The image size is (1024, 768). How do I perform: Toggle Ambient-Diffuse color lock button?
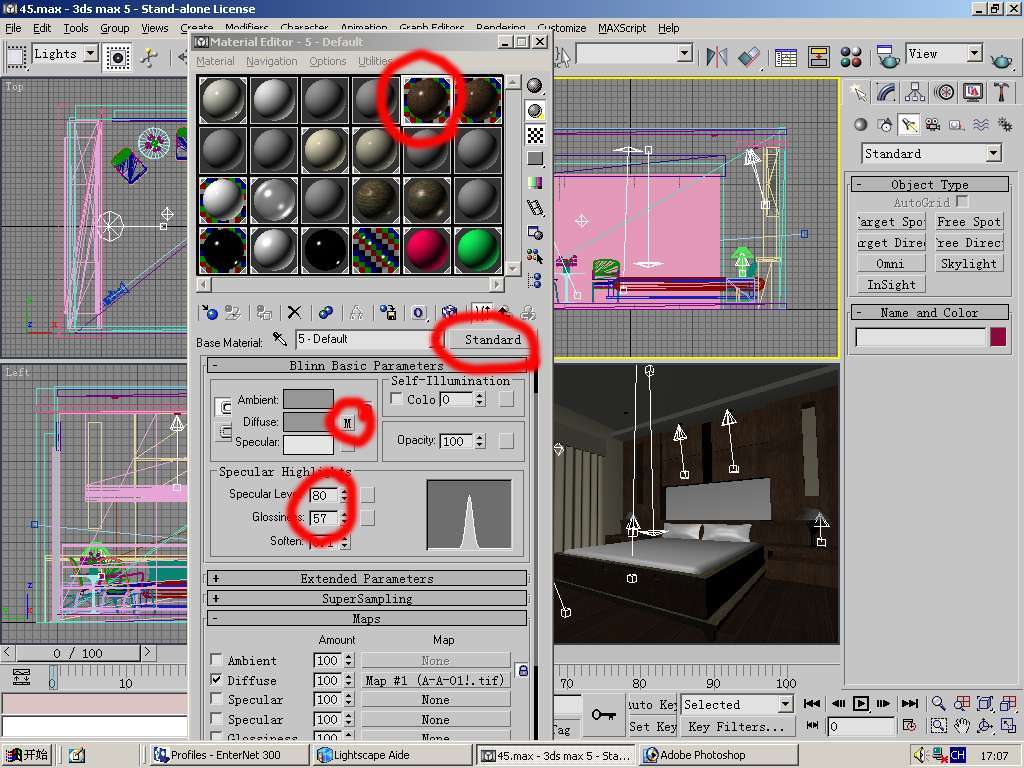pyautogui.click(x=223, y=408)
